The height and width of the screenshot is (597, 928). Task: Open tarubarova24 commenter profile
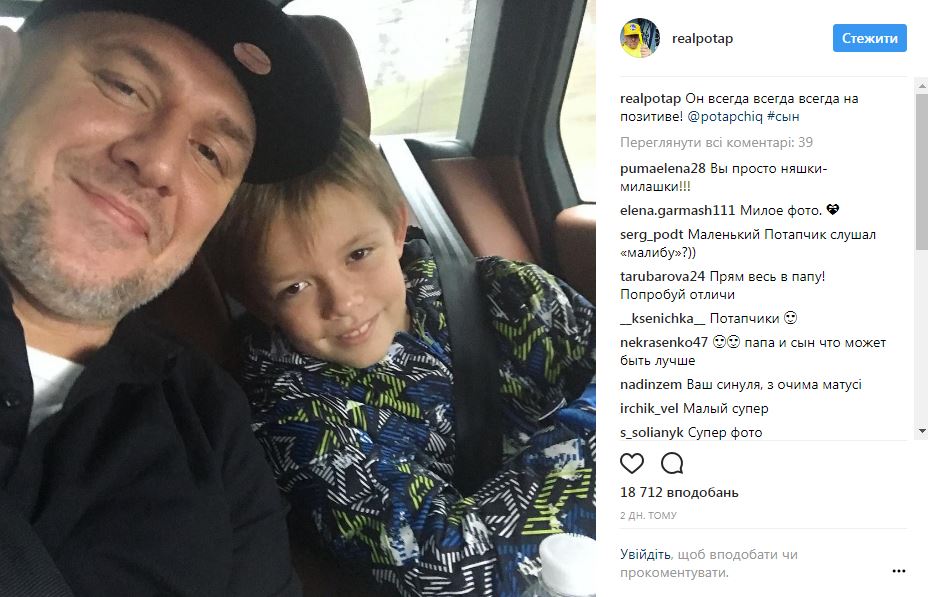click(662, 276)
